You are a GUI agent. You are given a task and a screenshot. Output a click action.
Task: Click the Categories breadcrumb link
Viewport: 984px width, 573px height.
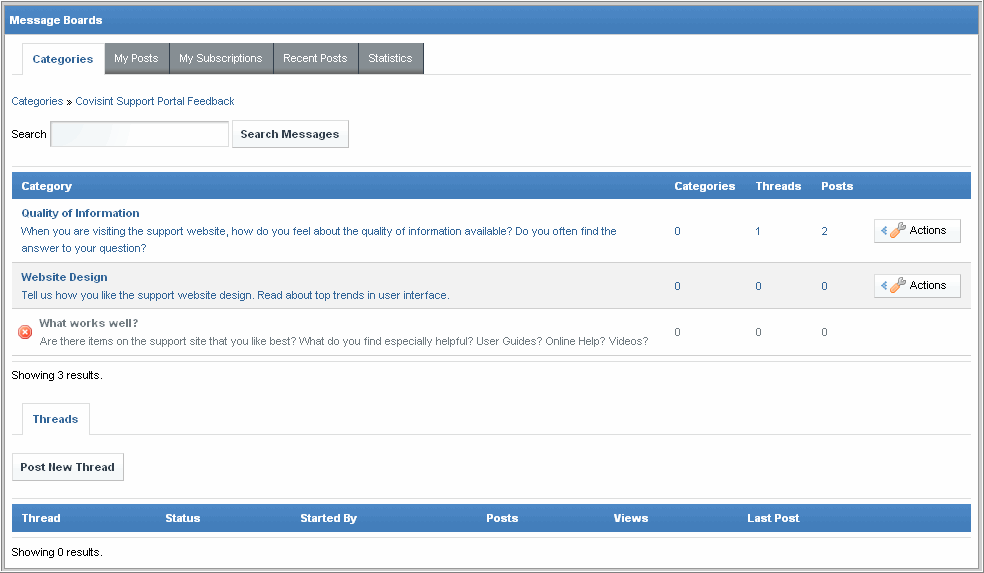coord(37,101)
